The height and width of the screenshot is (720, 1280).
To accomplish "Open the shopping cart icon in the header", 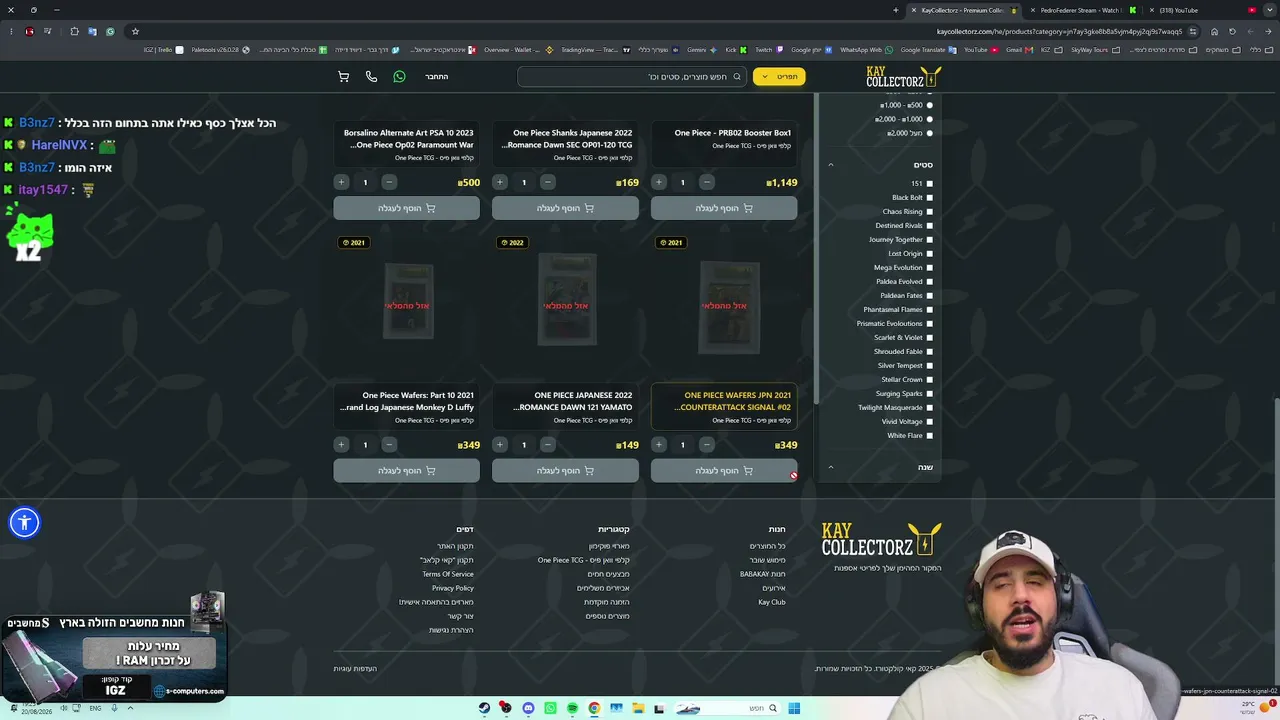I will [343, 77].
